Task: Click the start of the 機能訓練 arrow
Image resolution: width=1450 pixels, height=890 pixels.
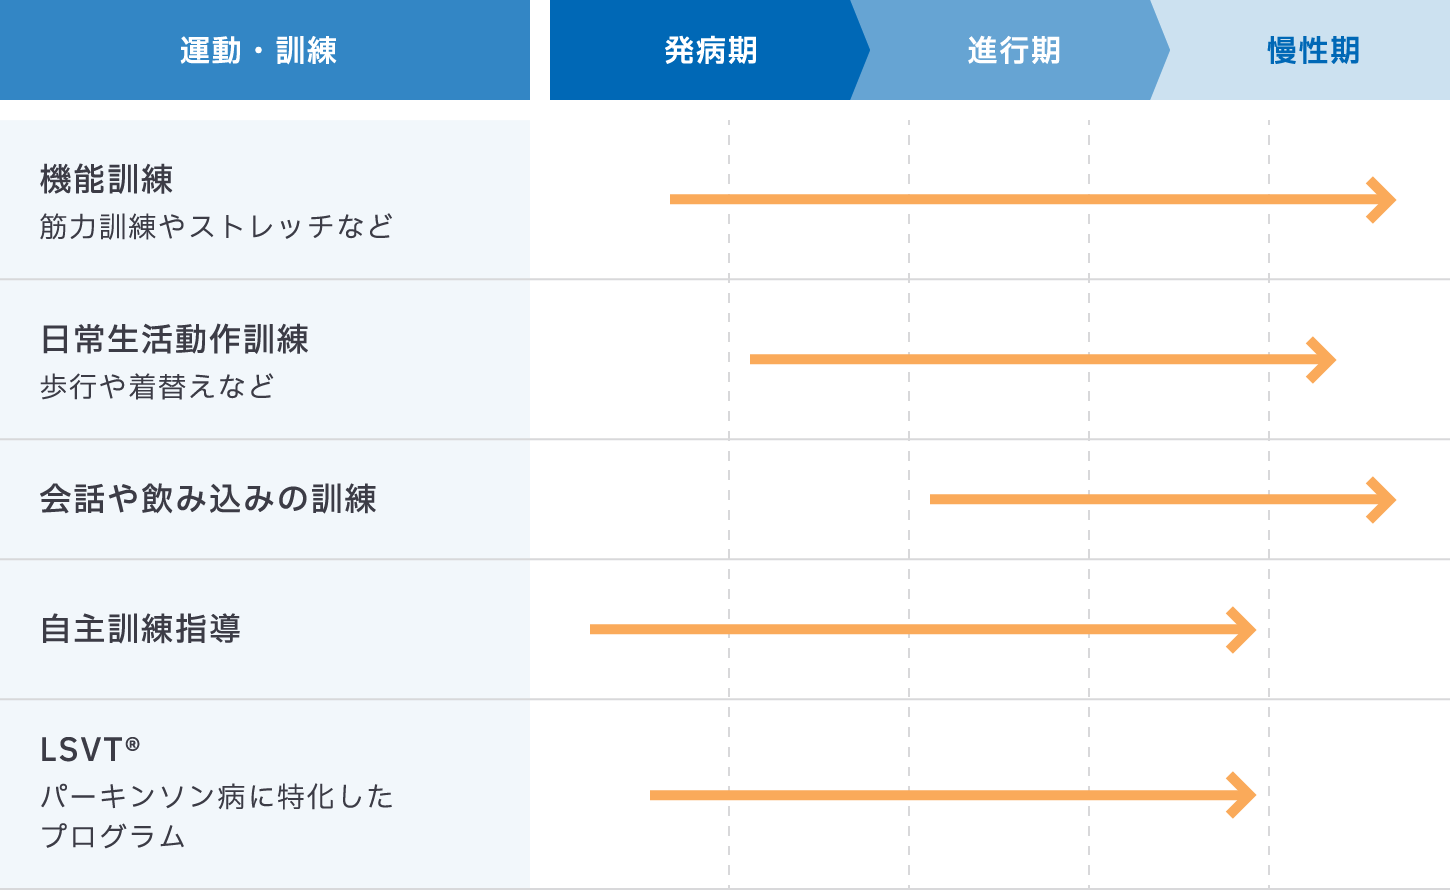Action: click(675, 199)
